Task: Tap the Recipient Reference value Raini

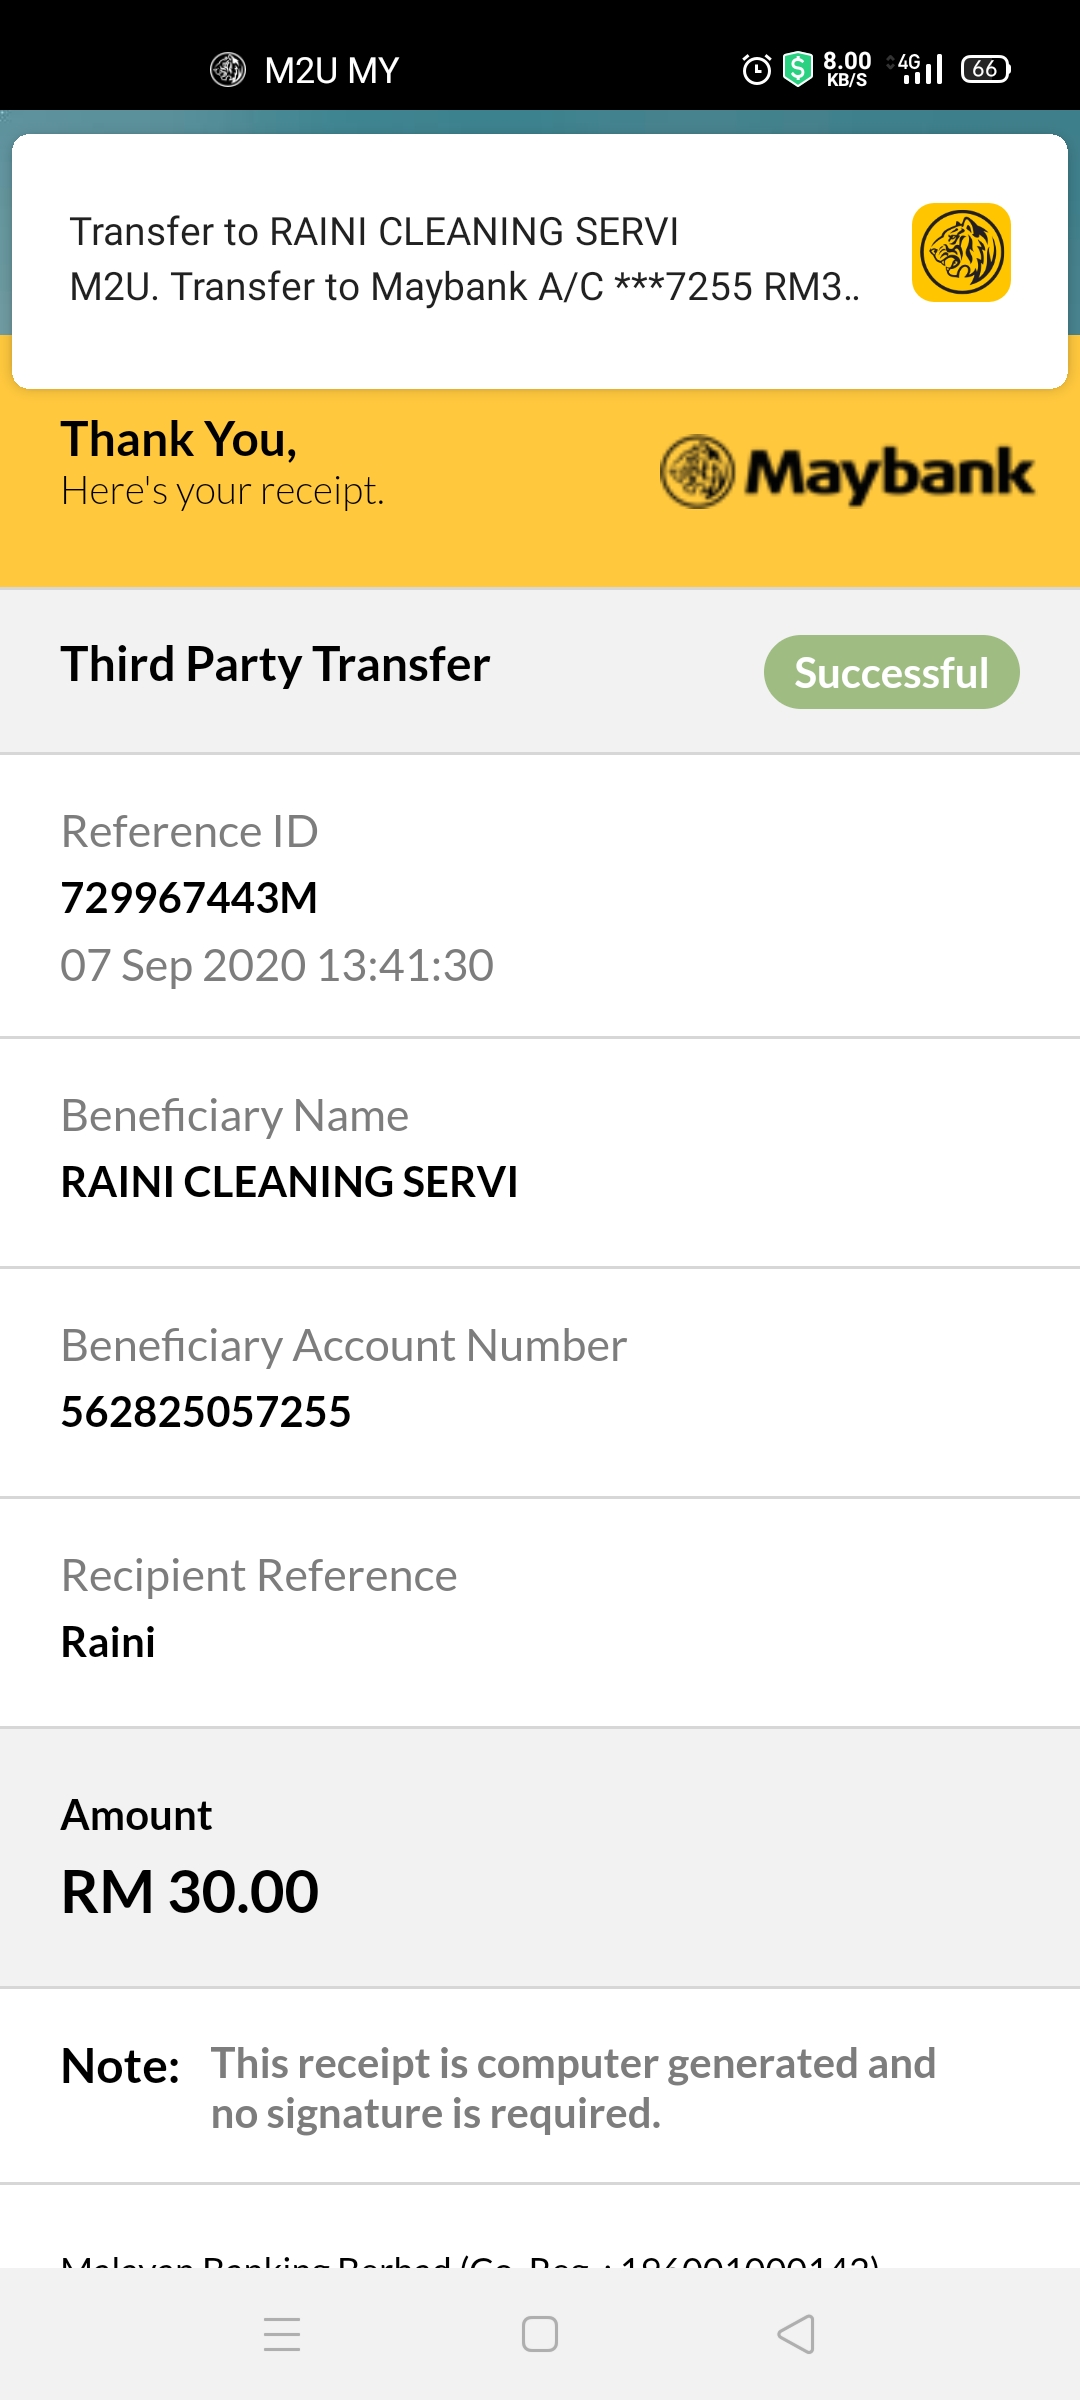Action: click(108, 1642)
